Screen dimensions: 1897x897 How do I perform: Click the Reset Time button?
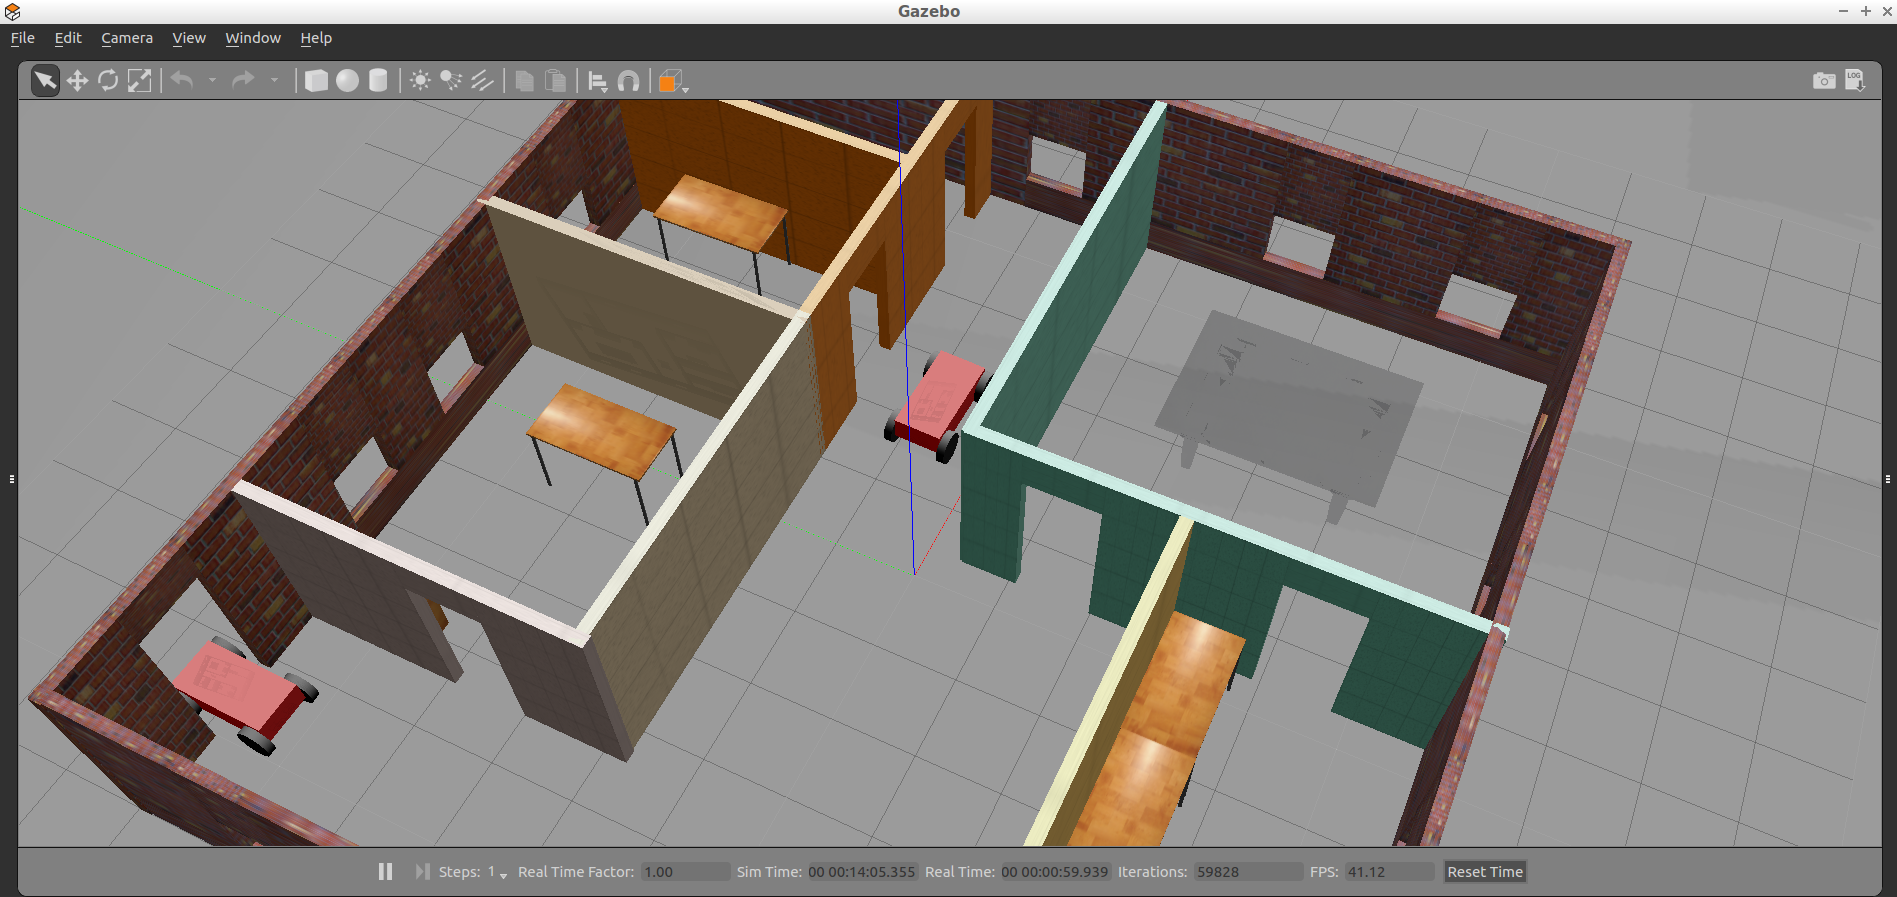[x=1484, y=872]
